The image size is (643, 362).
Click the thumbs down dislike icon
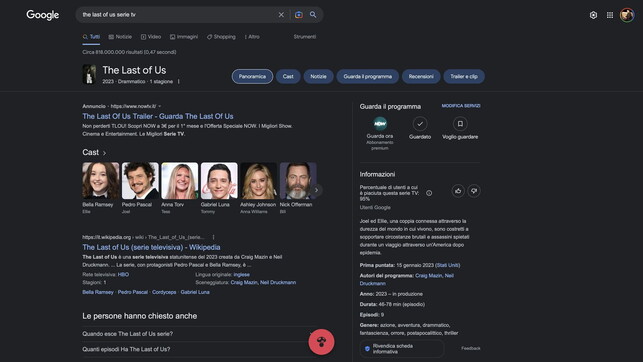pos(474,191)
